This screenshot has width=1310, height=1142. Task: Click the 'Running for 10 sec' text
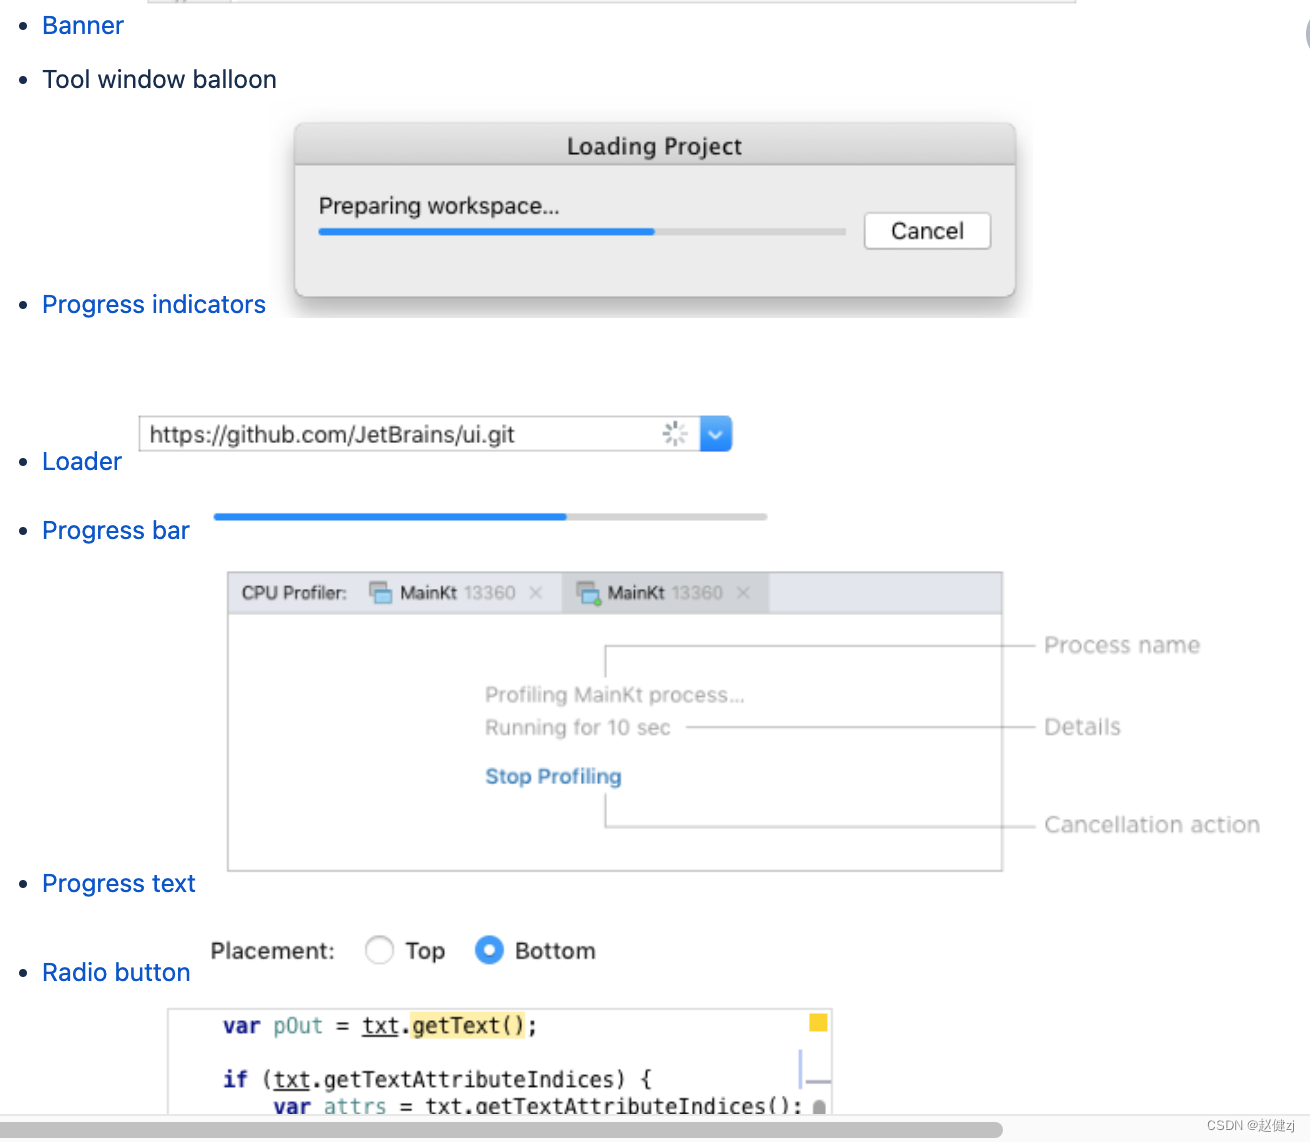(577, 728)
